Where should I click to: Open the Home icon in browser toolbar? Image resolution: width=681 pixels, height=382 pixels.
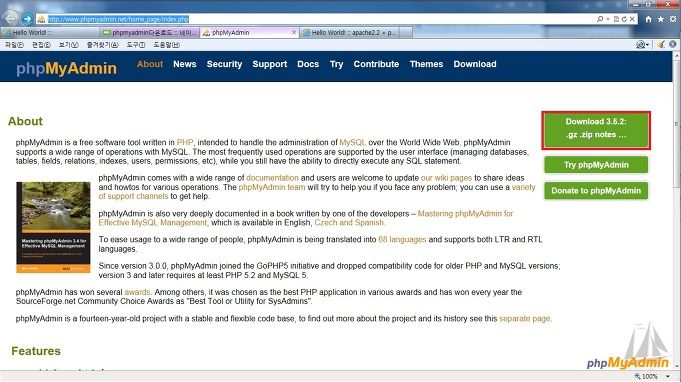[648, 19]
